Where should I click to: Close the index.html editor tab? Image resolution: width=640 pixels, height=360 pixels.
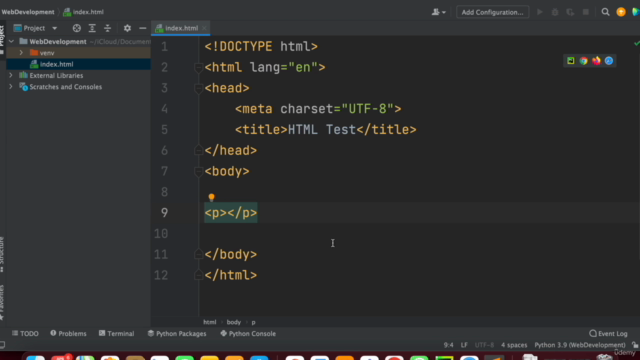click(x=204, y=28)
